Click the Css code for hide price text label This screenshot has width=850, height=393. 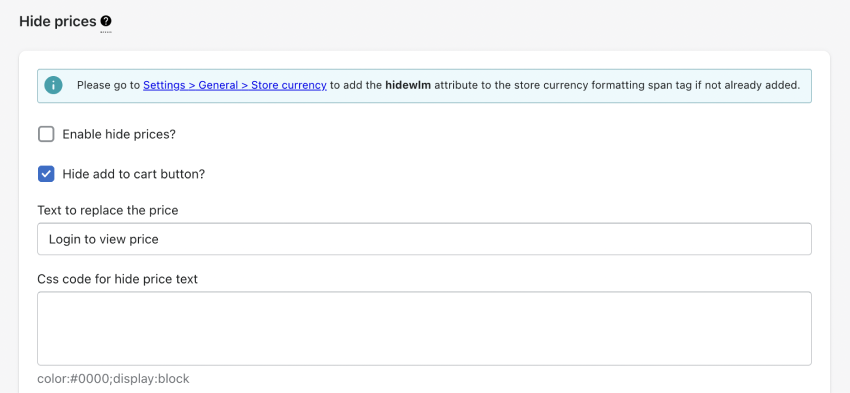click(x=118, y=279)
